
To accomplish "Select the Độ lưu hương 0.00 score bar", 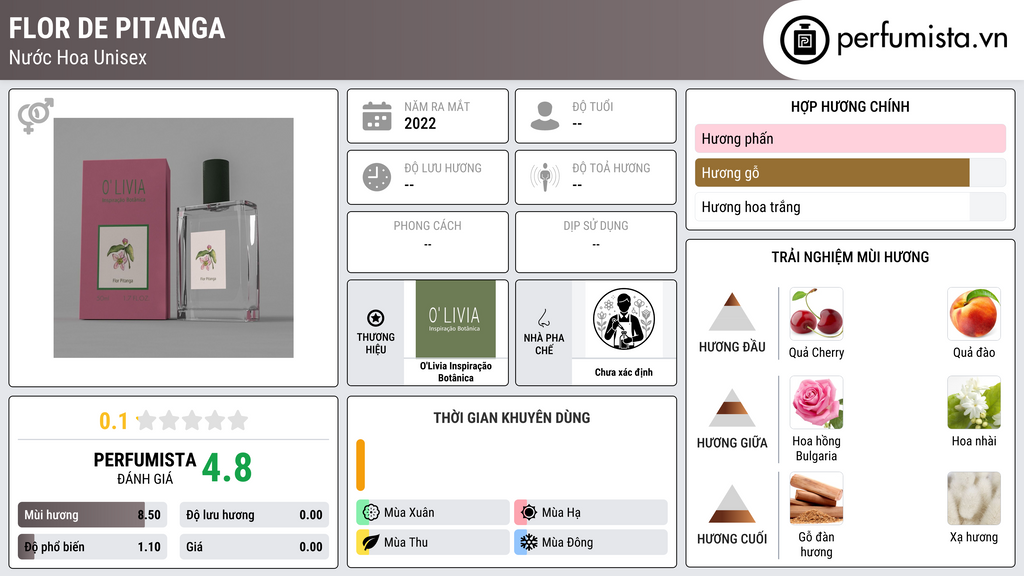I will click(254, 515).
